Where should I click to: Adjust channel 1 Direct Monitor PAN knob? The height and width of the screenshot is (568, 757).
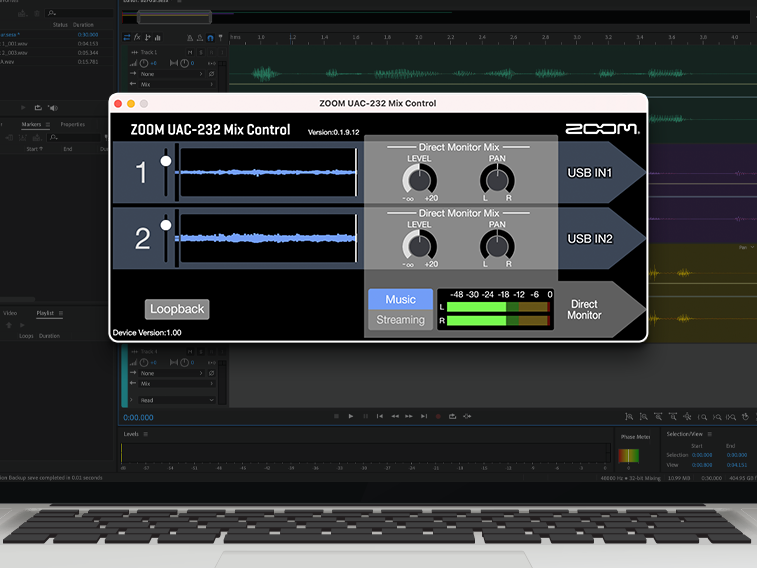(497, 180)
